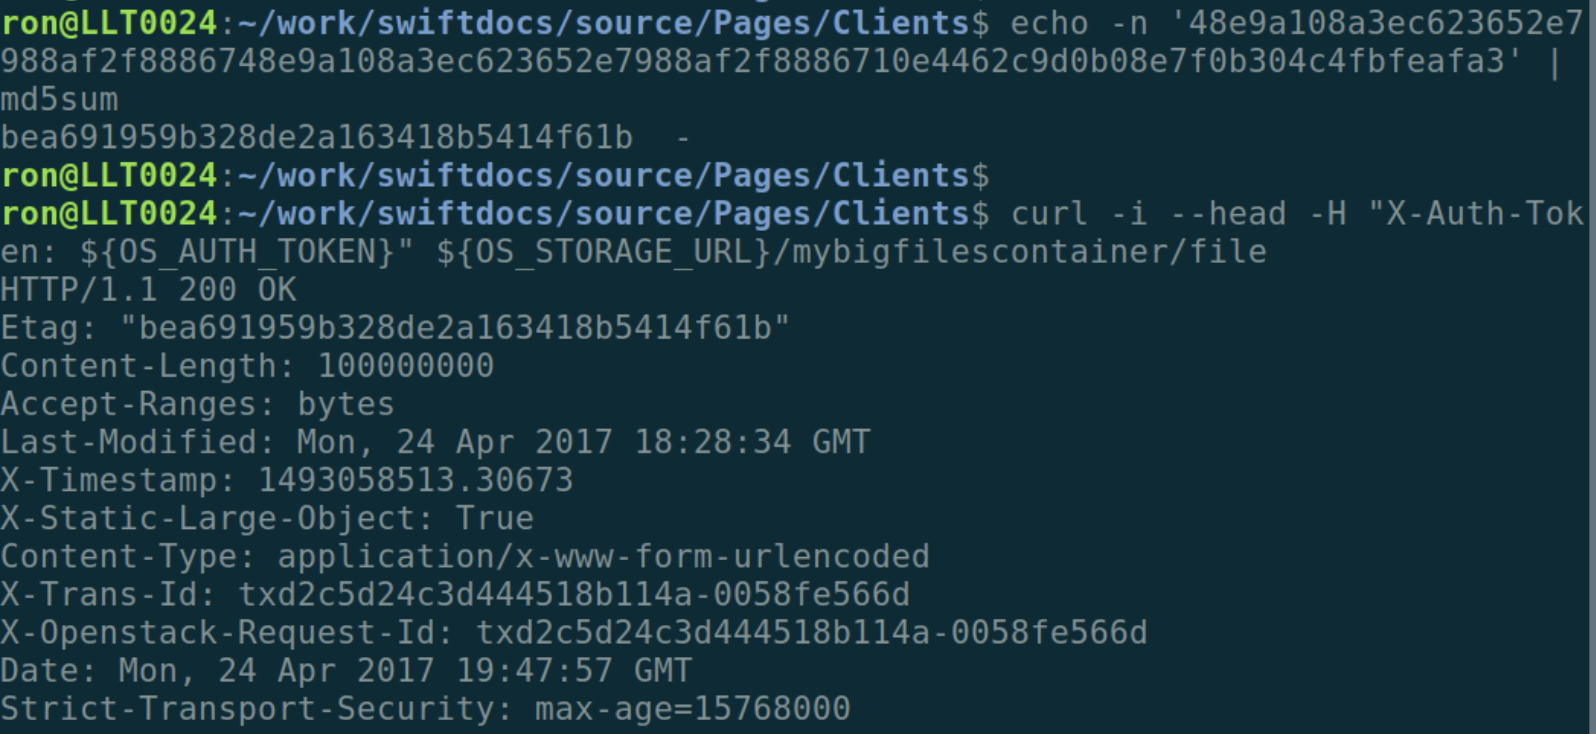1596x734 pixels.
Task: Click the md5sum command text
Action: [59, 100]
